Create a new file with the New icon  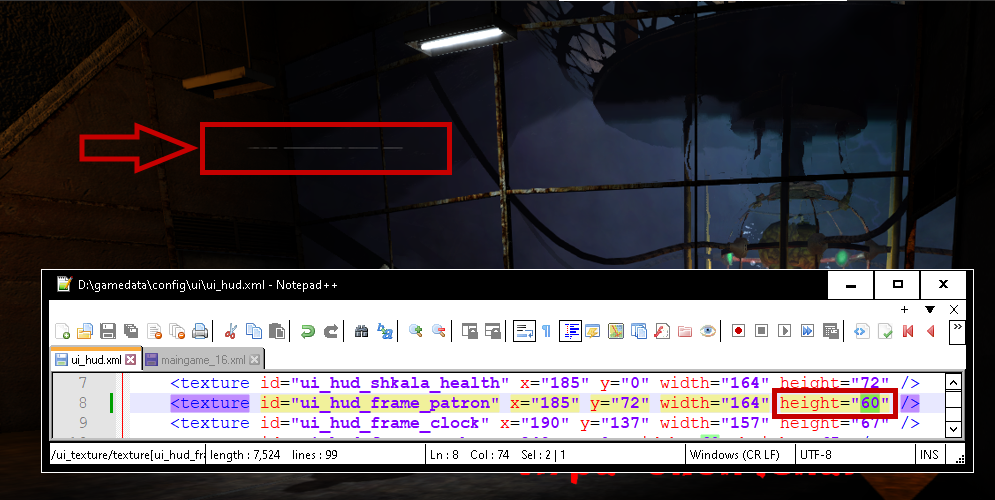pos(62,331)
